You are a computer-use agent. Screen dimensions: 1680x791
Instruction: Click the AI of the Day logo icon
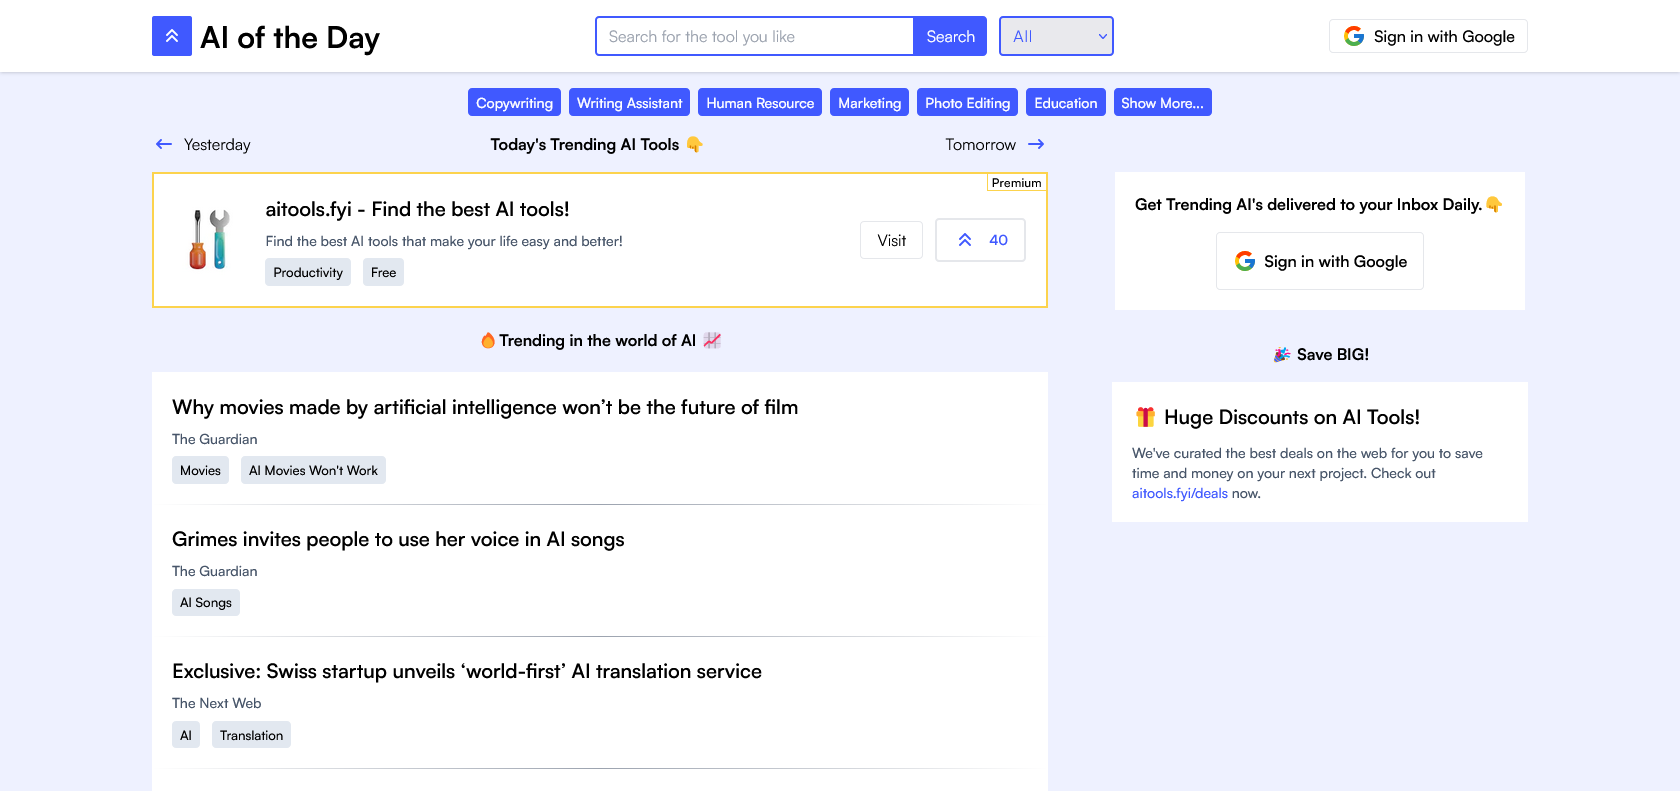(x=172, y=36)
